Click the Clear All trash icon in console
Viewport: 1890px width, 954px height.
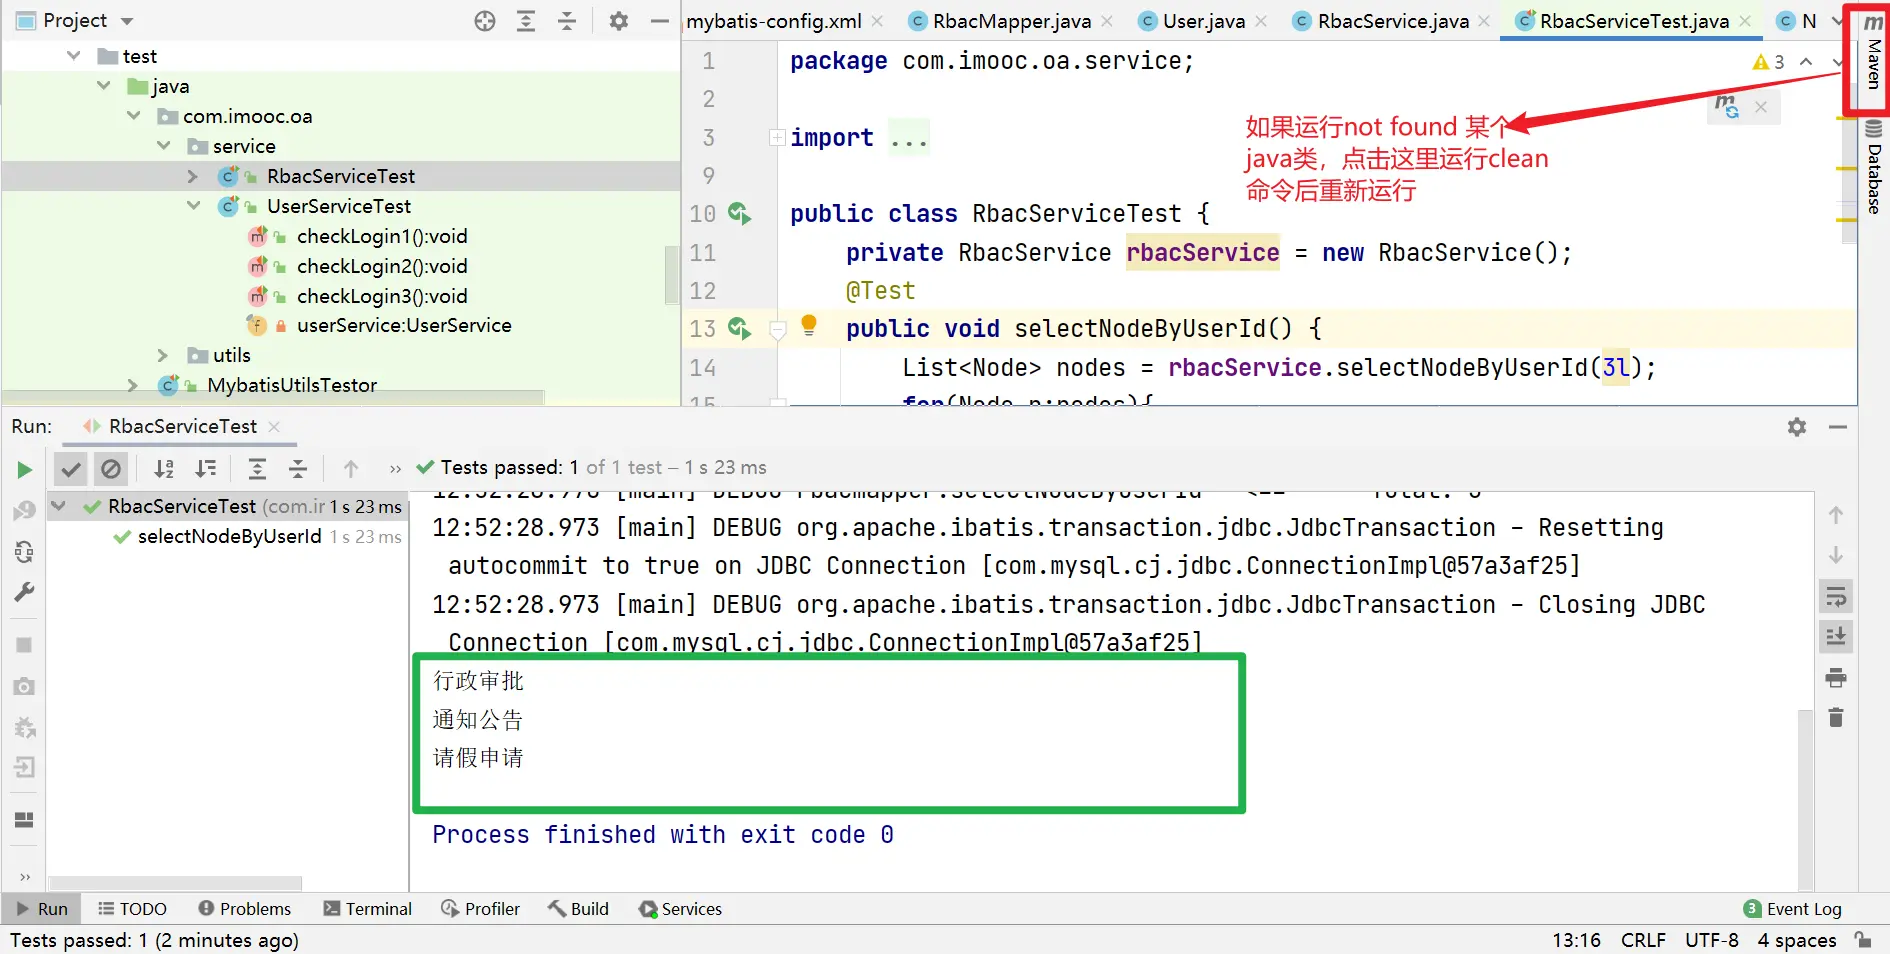pyautogui.click(x=1836, y=717)
